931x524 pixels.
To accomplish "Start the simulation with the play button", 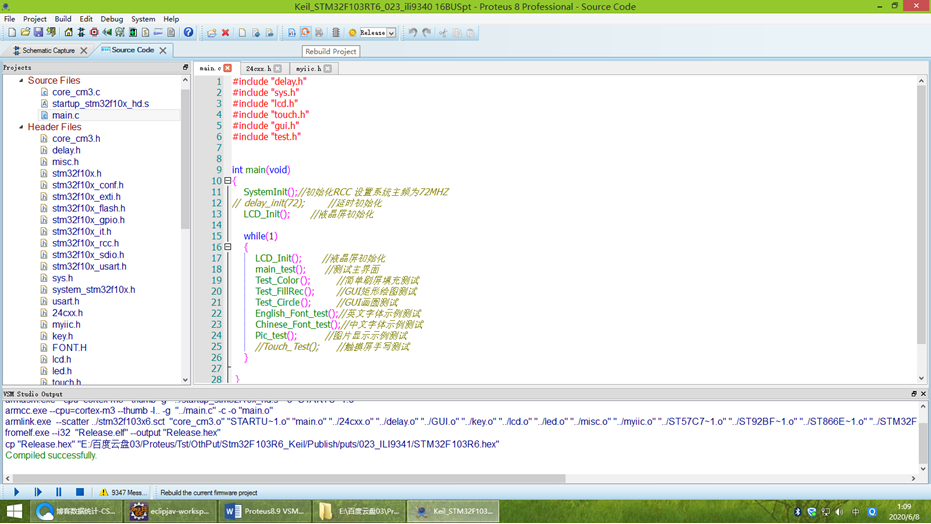I will (17, 492).
